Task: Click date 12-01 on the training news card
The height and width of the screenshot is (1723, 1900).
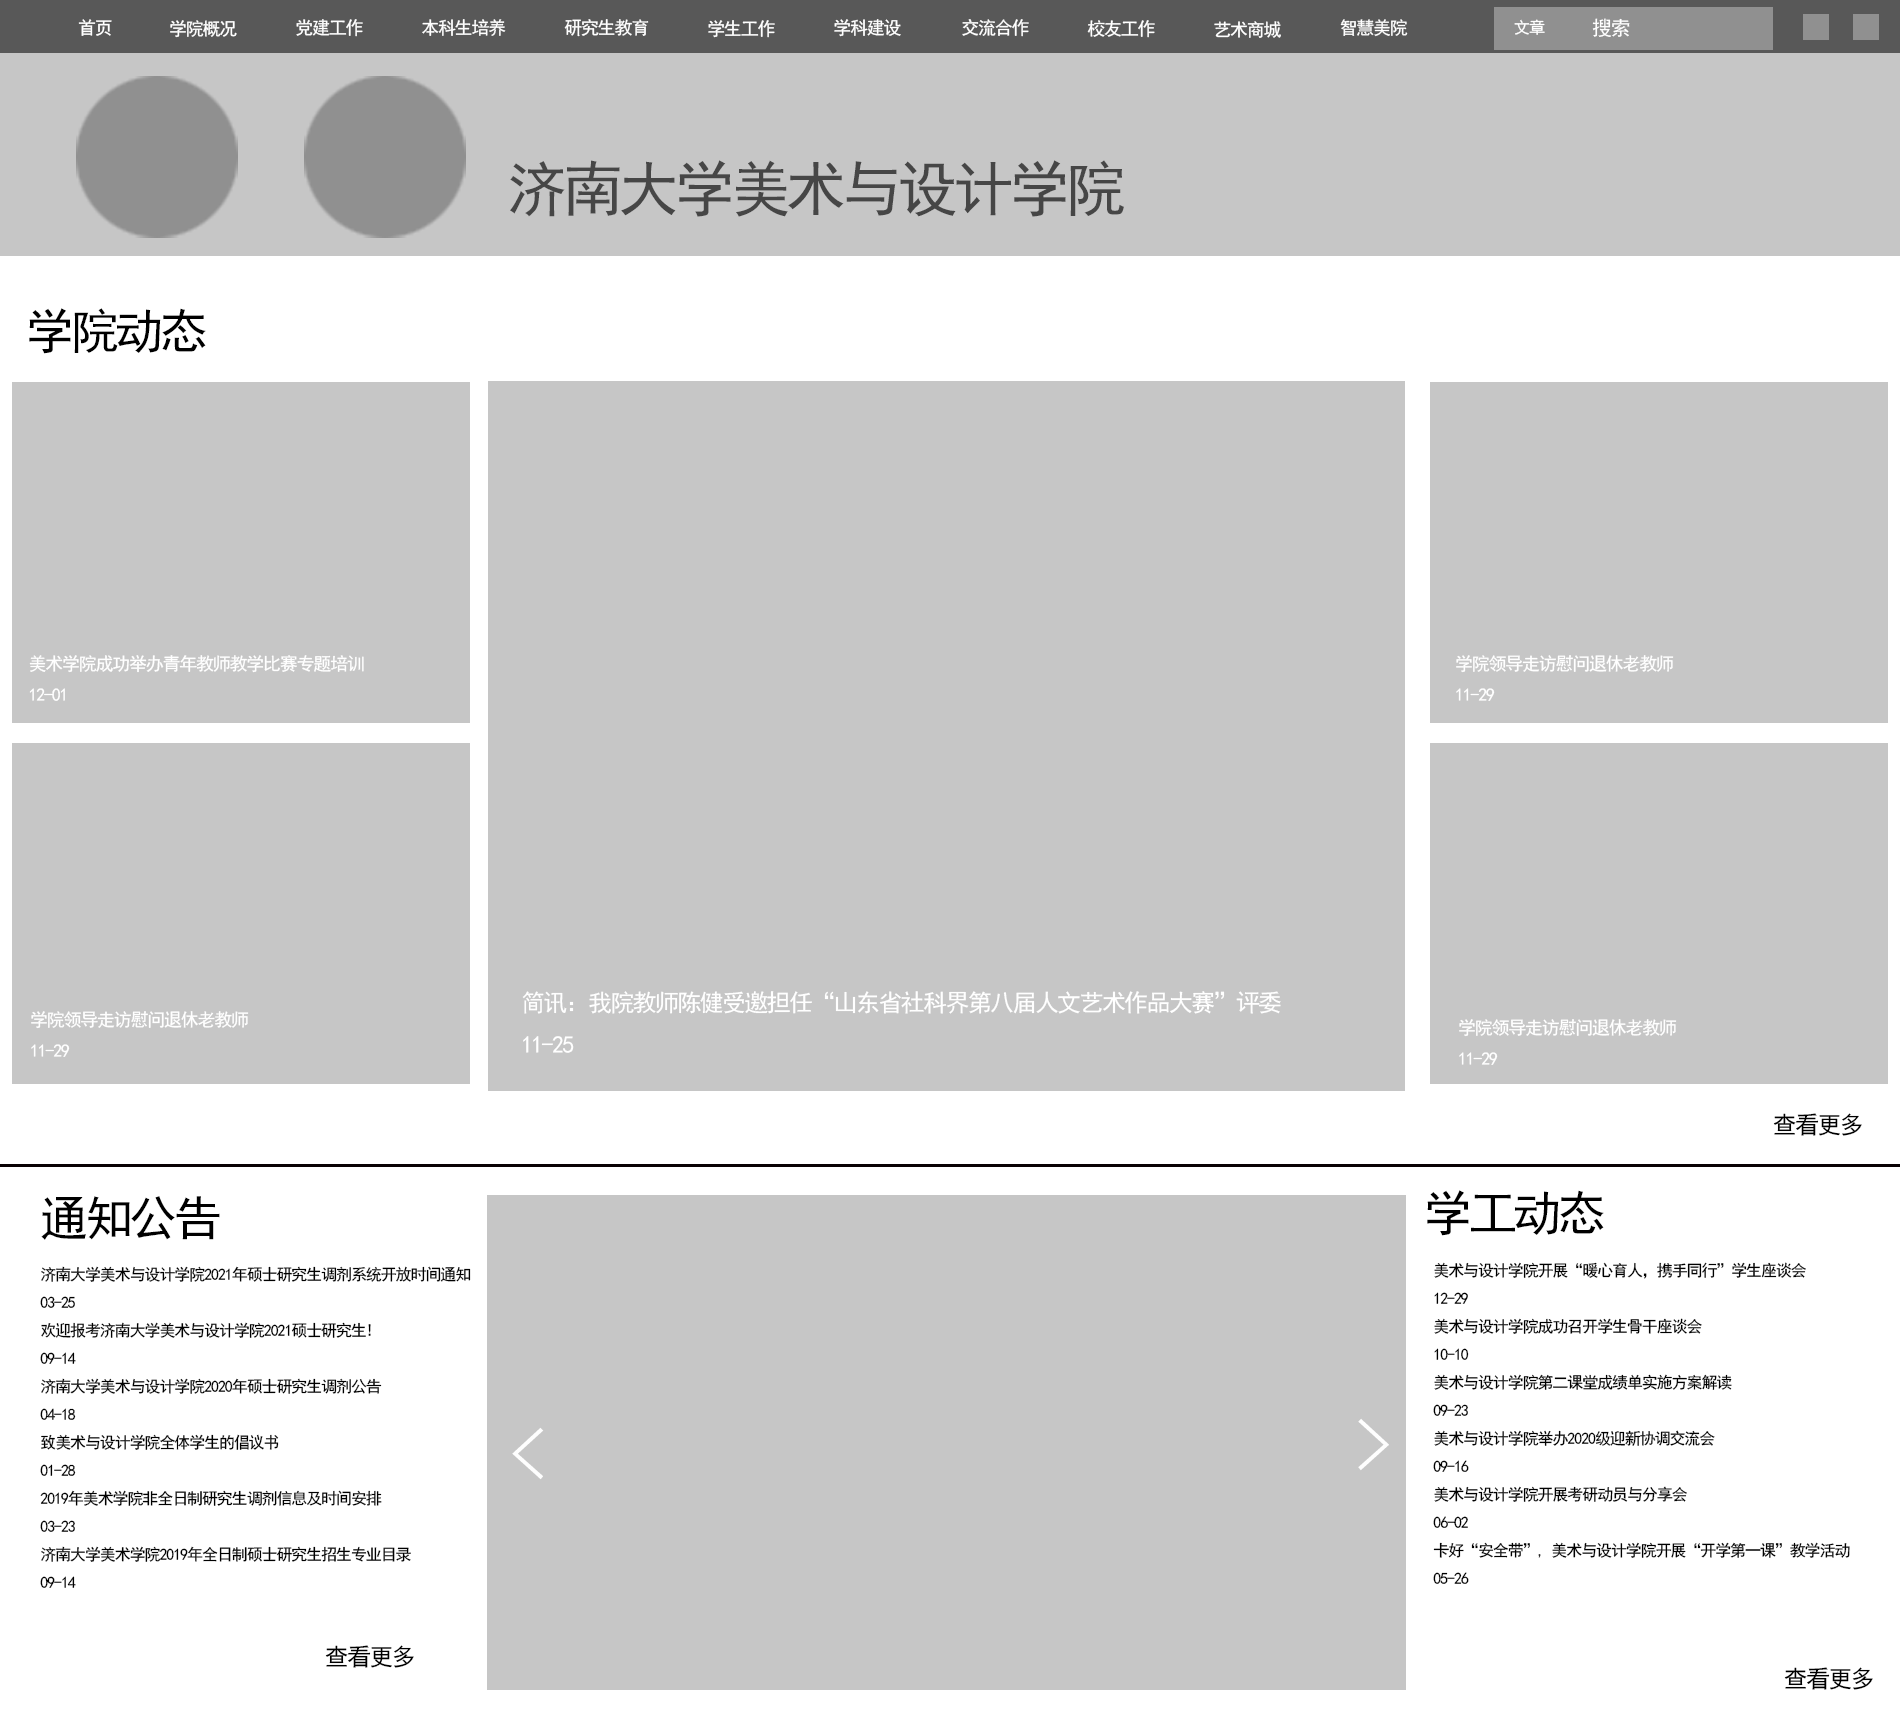Action: (x=47, y=695)
